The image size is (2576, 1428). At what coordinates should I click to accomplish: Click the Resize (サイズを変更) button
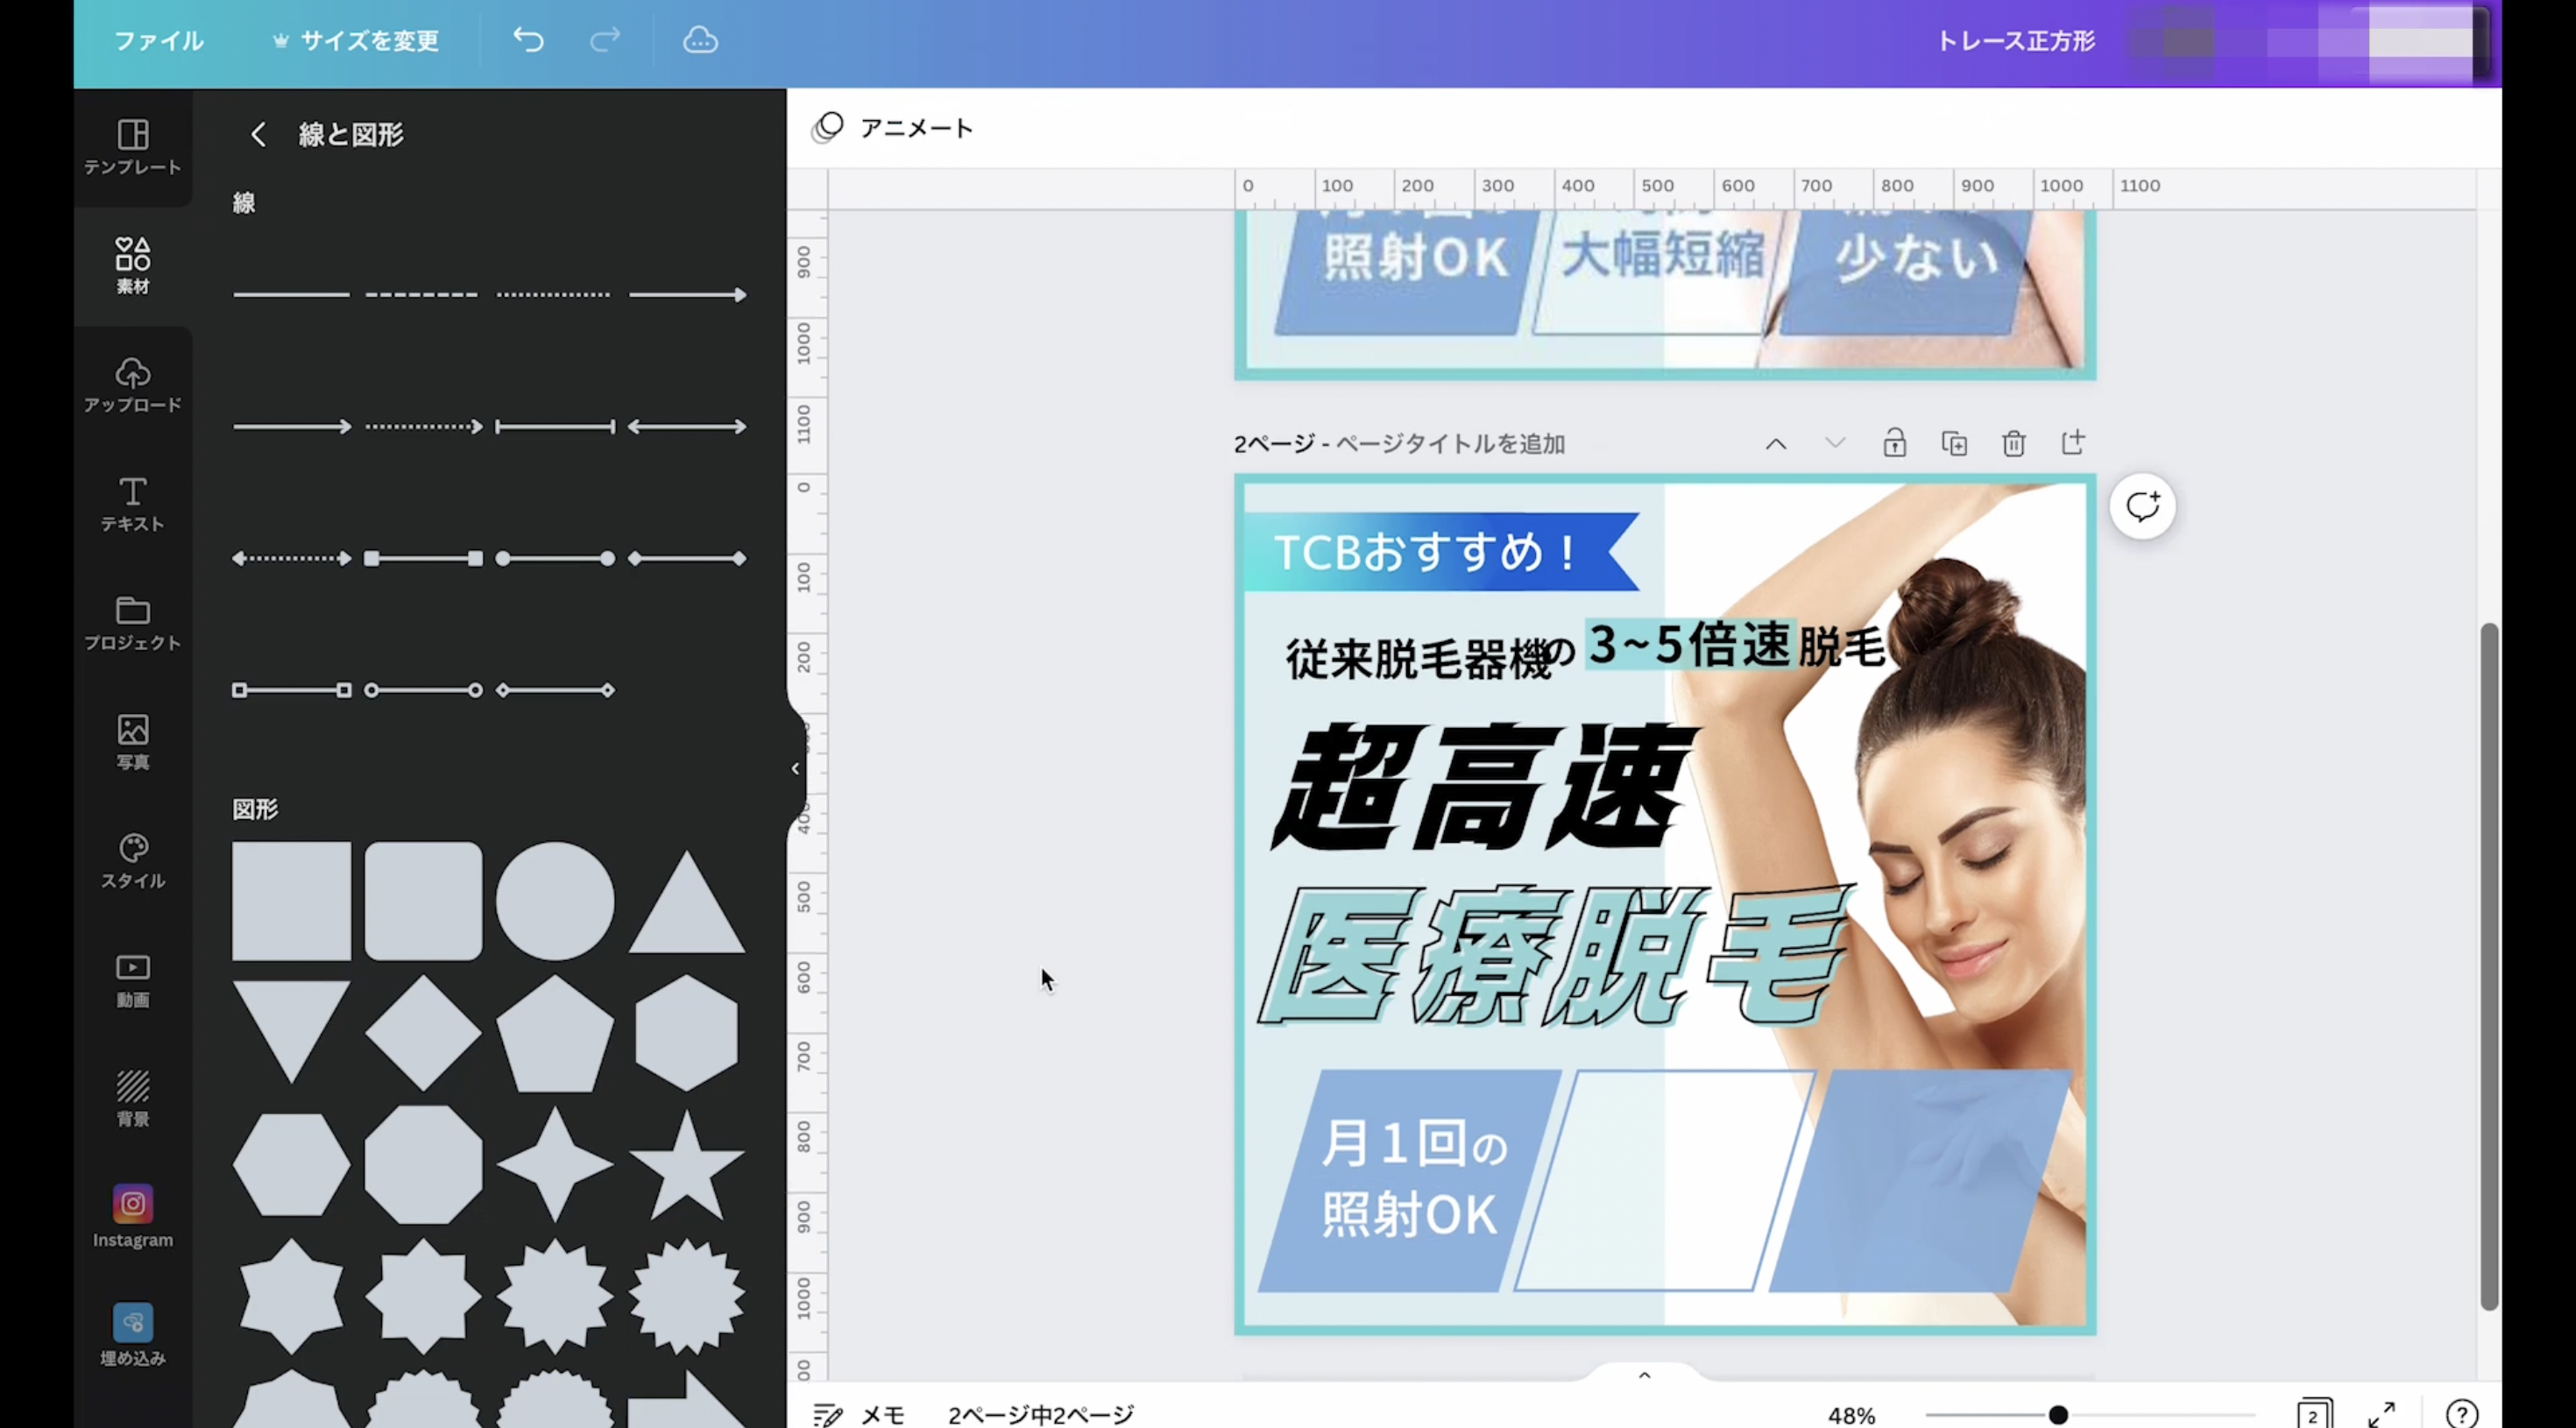point(356,41)
